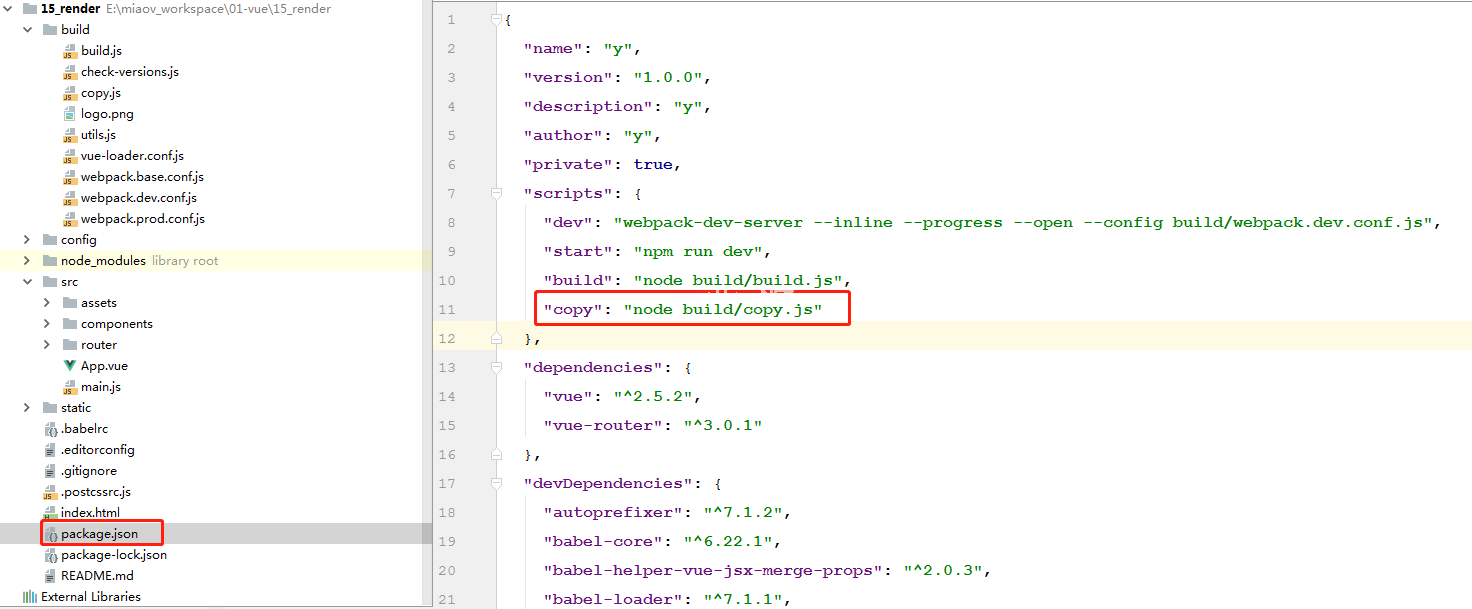Open main.js under src
This screenshot has height=609, width=1472.
point(100,387)
